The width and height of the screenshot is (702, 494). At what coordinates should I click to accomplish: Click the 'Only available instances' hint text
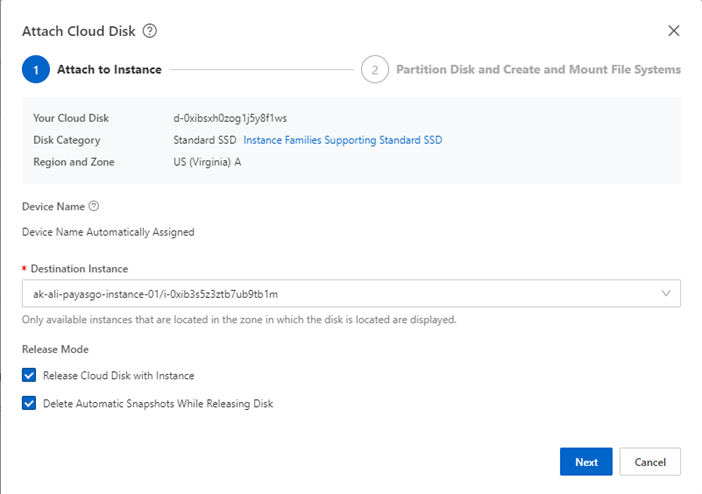coord(239,320)
